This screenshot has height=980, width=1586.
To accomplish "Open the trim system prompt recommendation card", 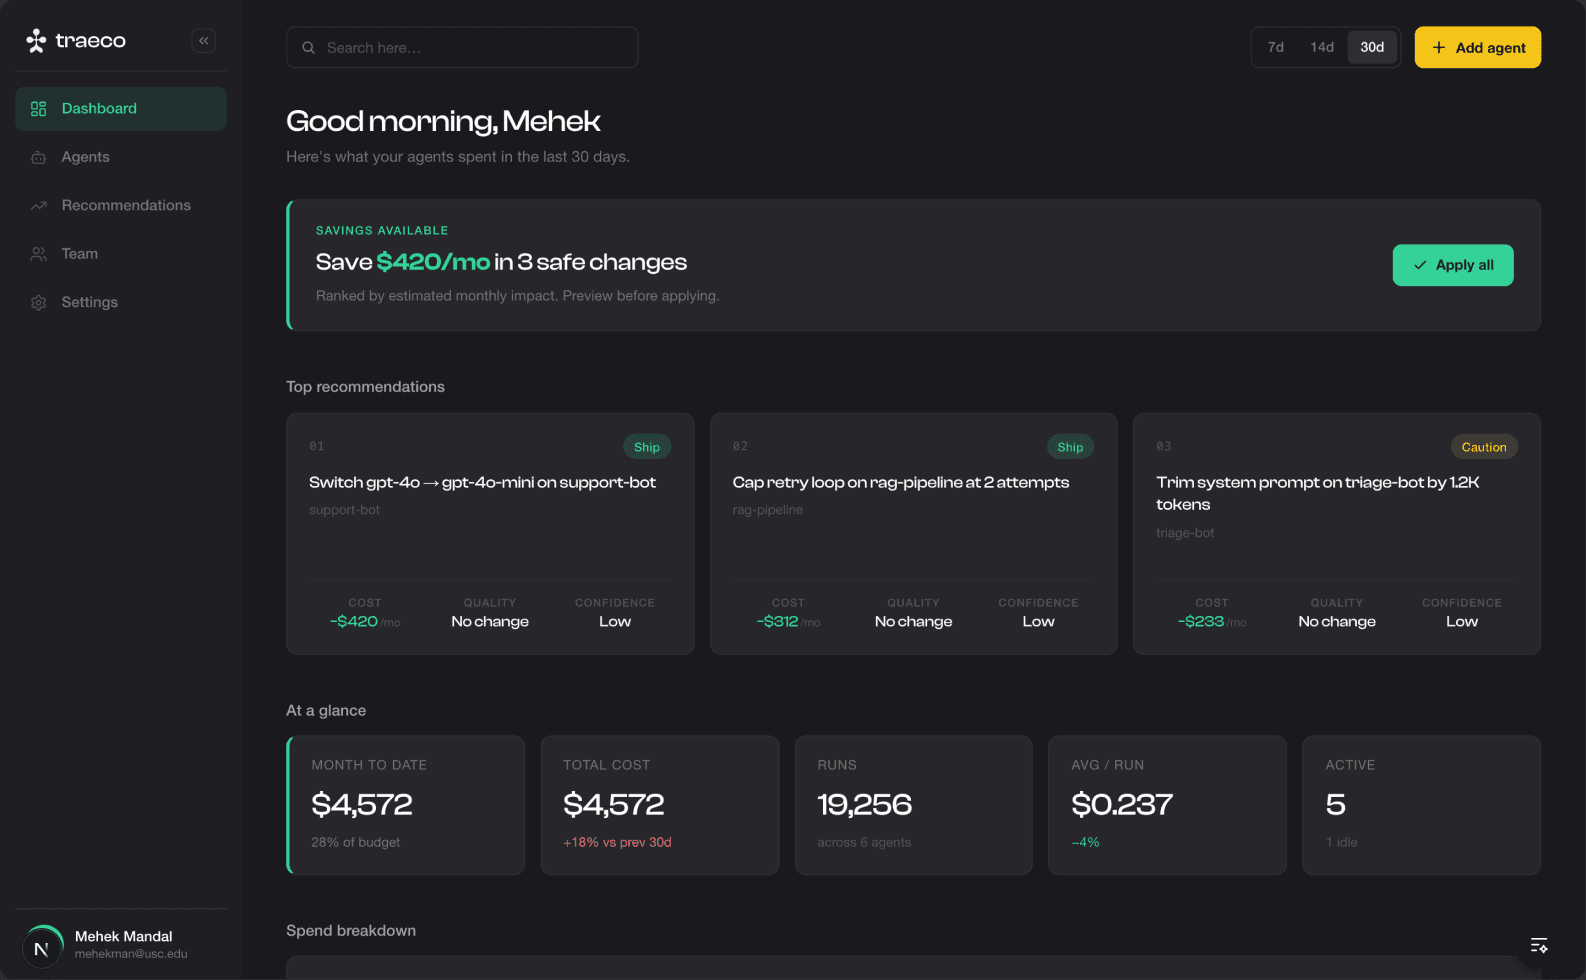I will point(1337,534).
